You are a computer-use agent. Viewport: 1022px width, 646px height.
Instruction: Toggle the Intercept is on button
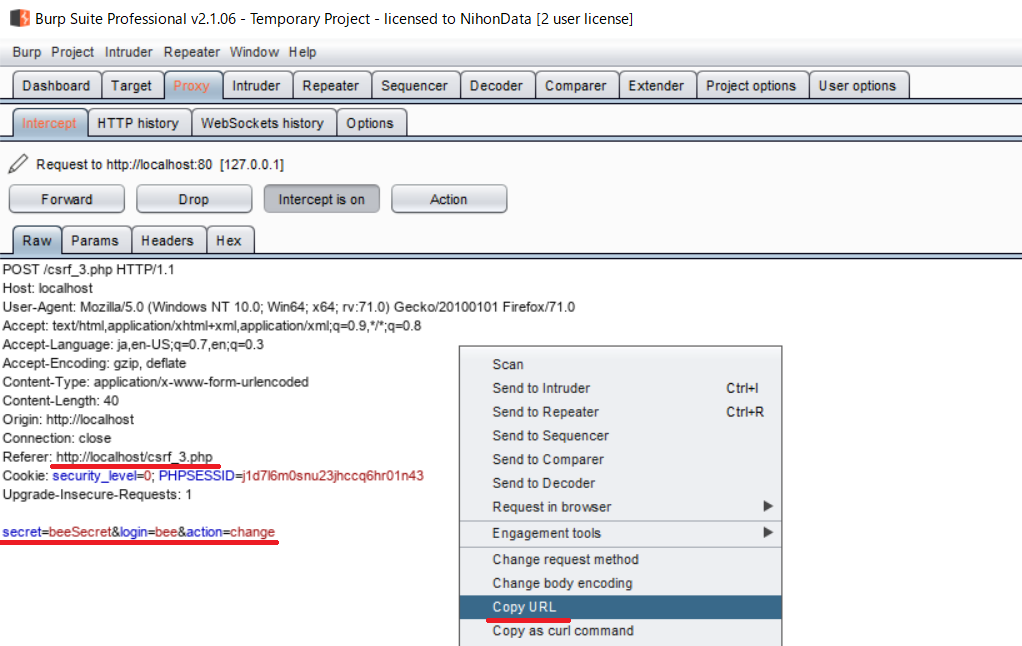click(321, 199)
